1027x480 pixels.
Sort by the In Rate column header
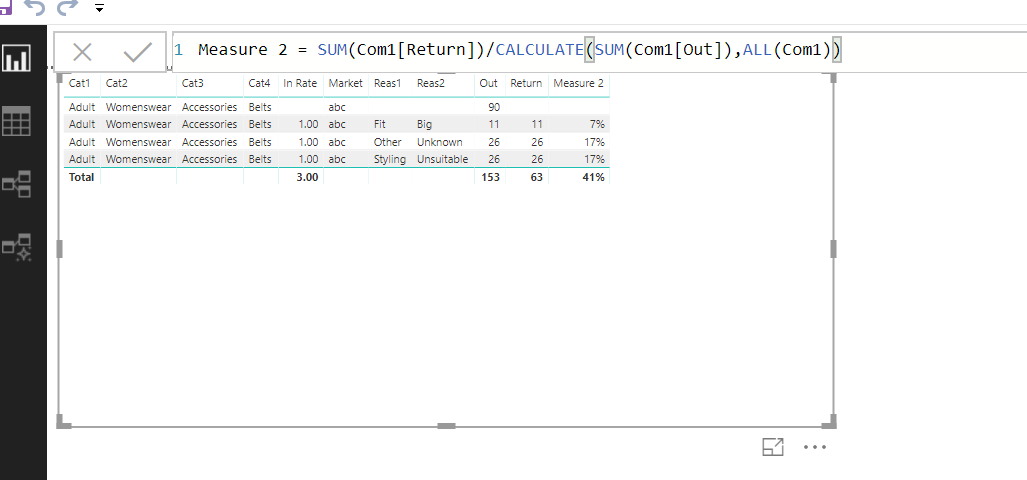click(x=300, y=83)
